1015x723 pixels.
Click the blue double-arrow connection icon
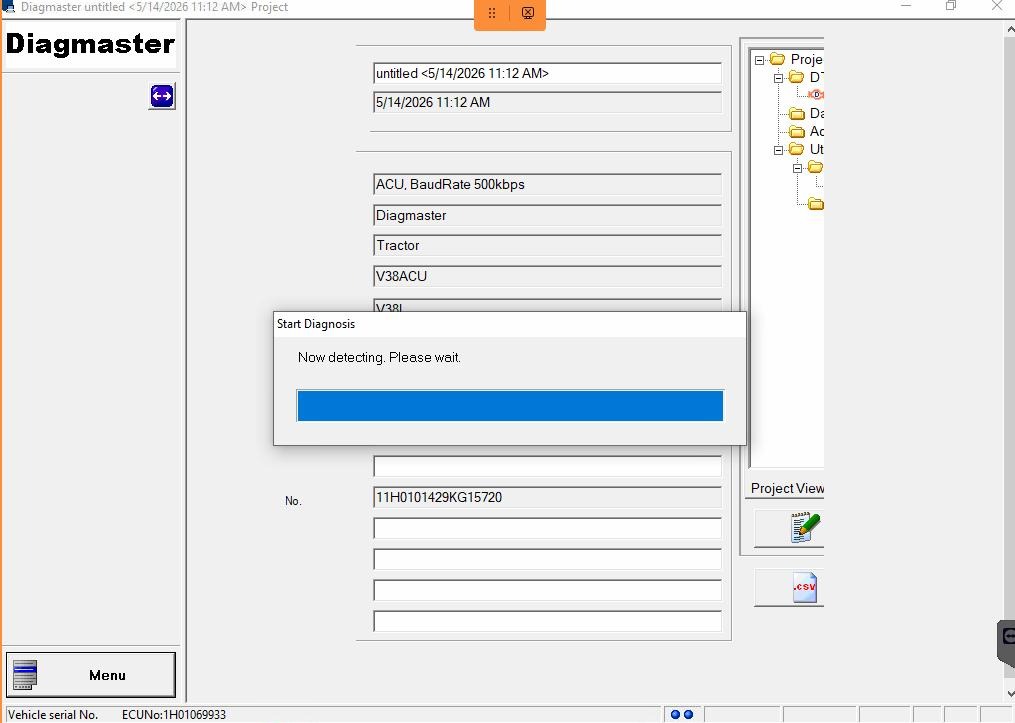[162, 96]
